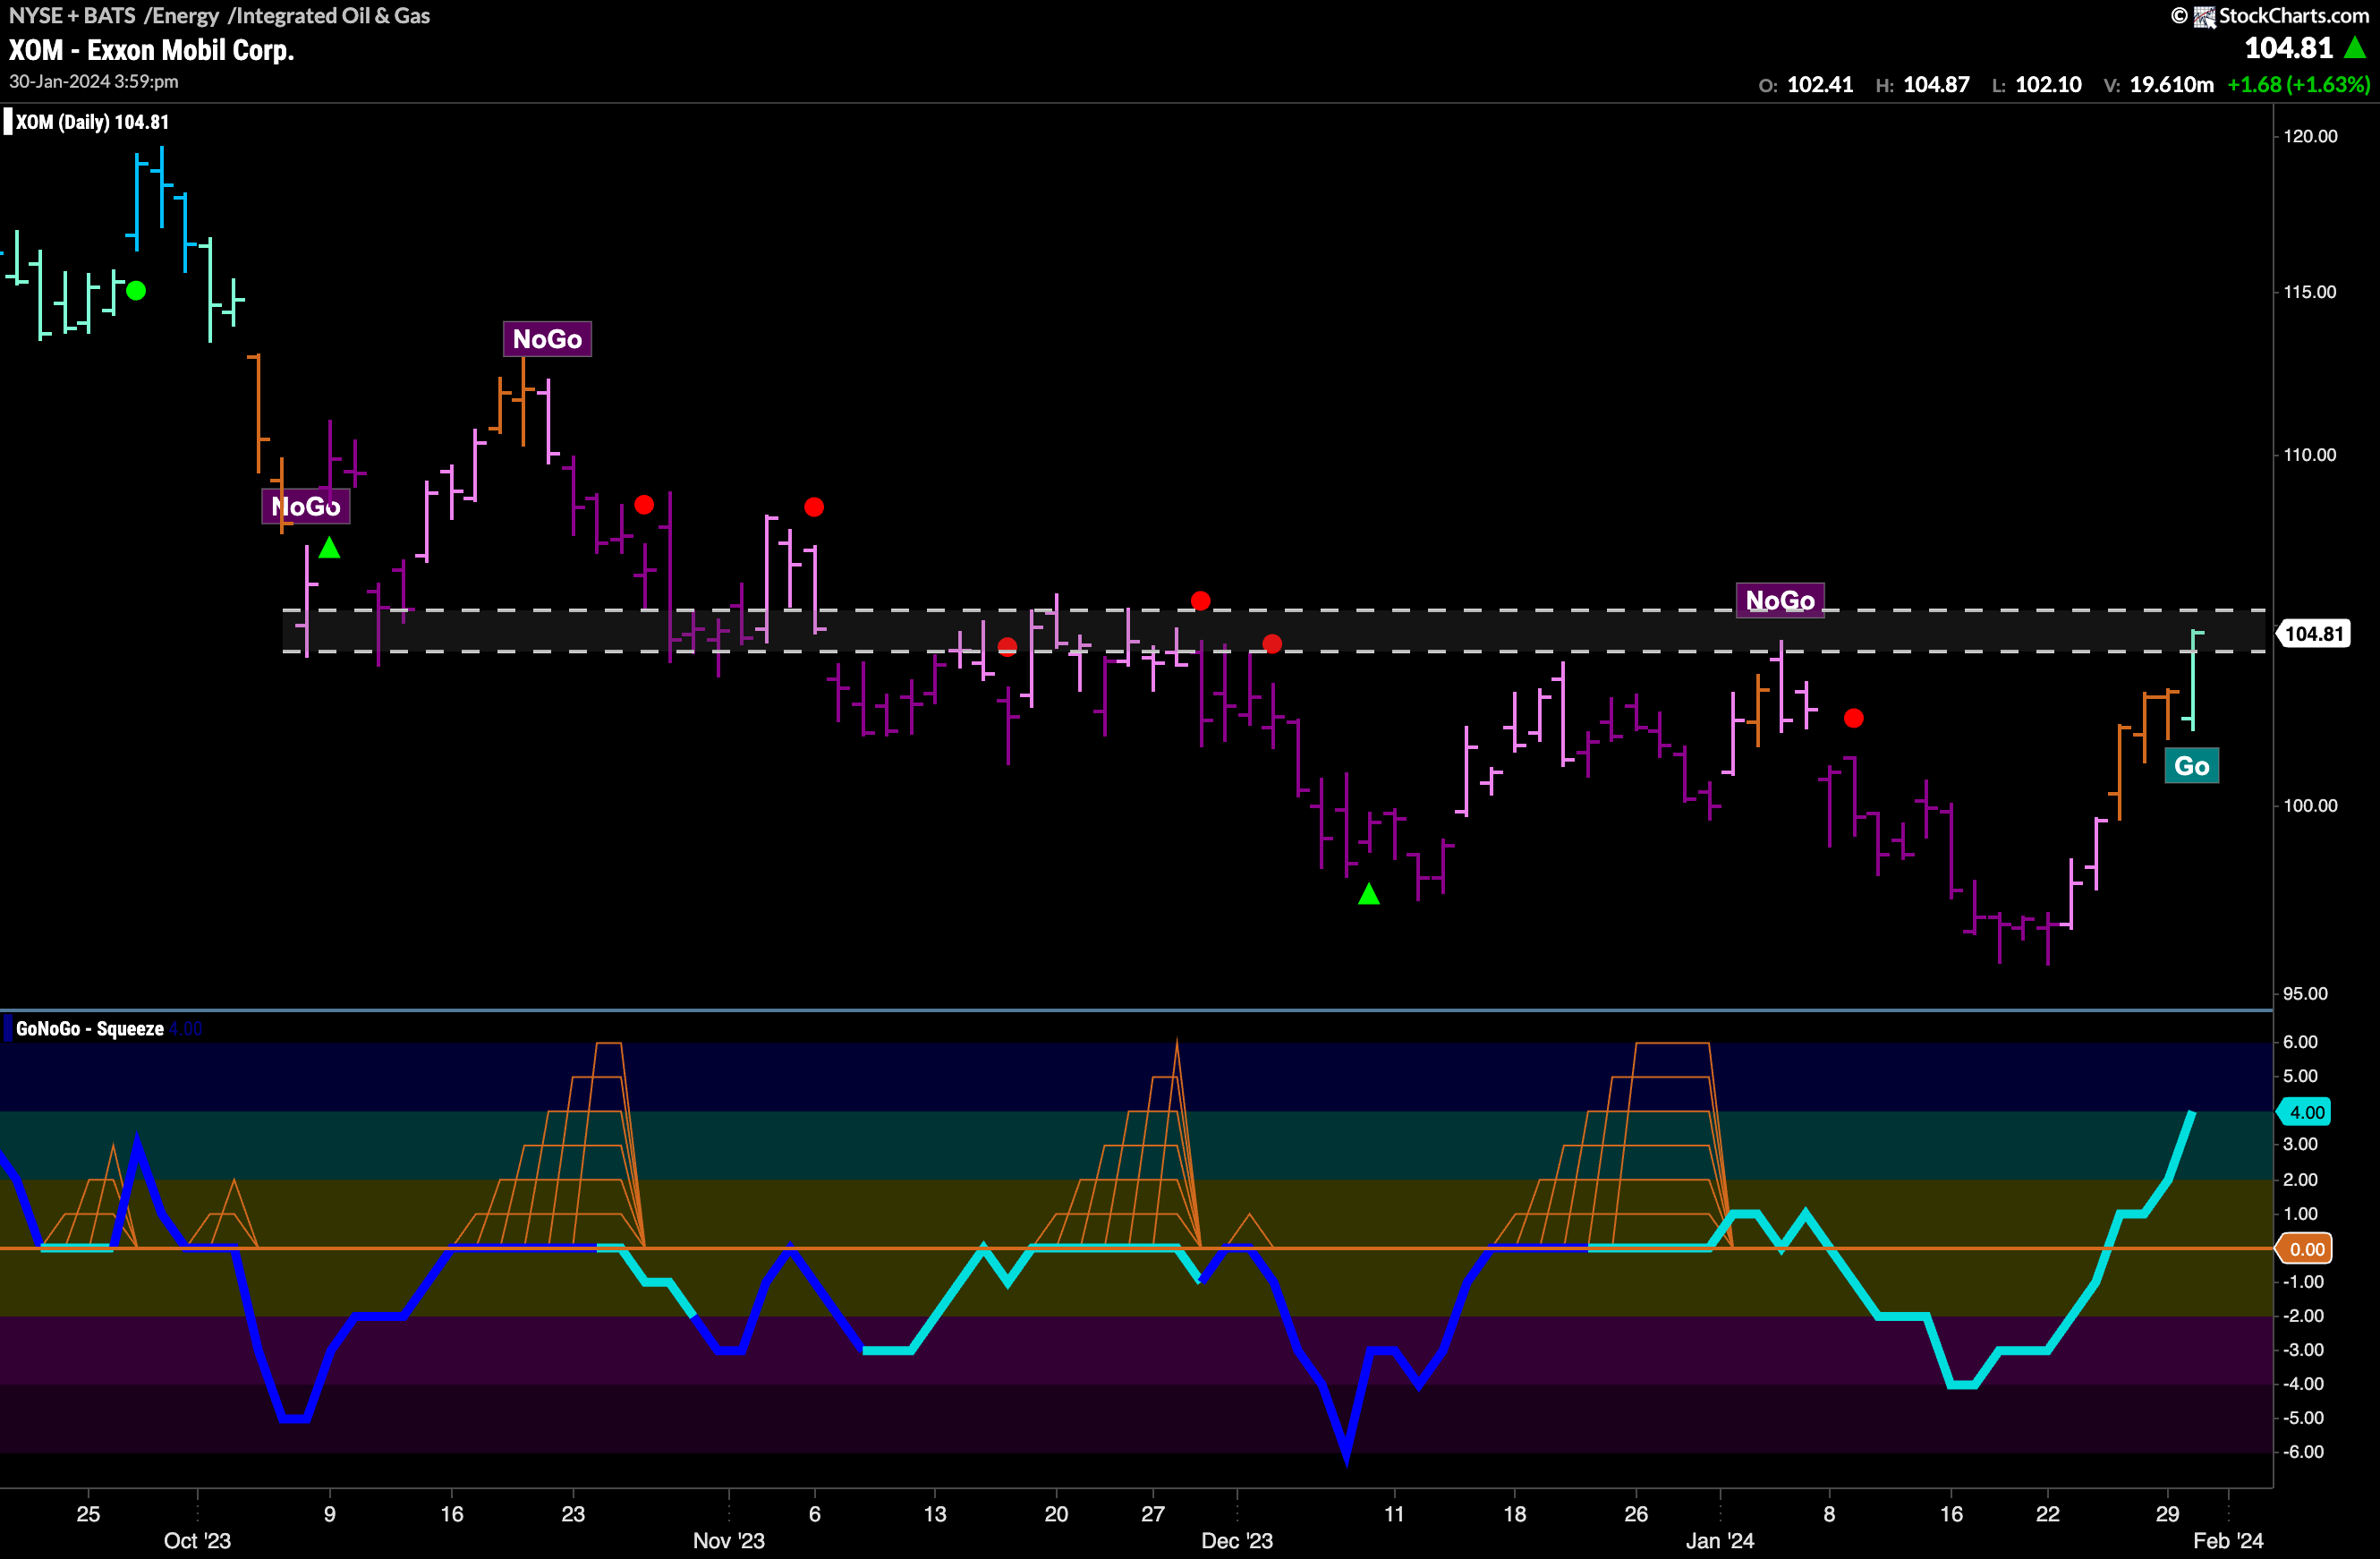Click the Oct '23 date axis label
Screen dimensions: 2380x1559
[197, 1540]
